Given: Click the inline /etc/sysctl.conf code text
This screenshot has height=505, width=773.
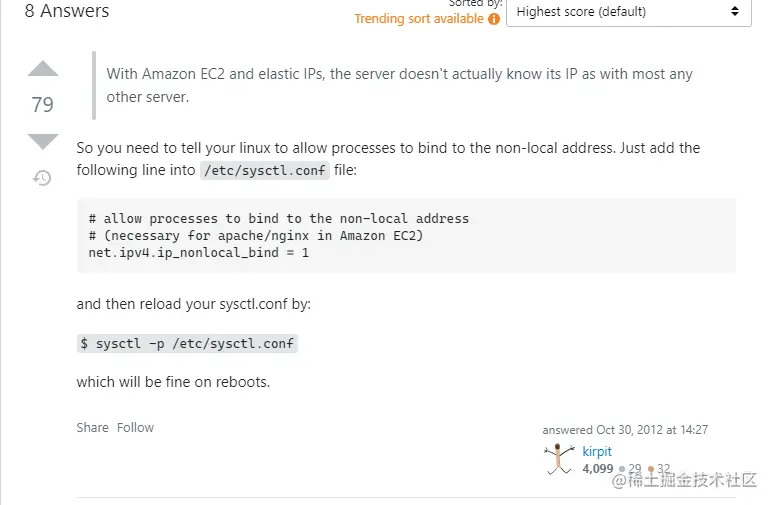Looking at the screenshot, I should click(264, 171).
